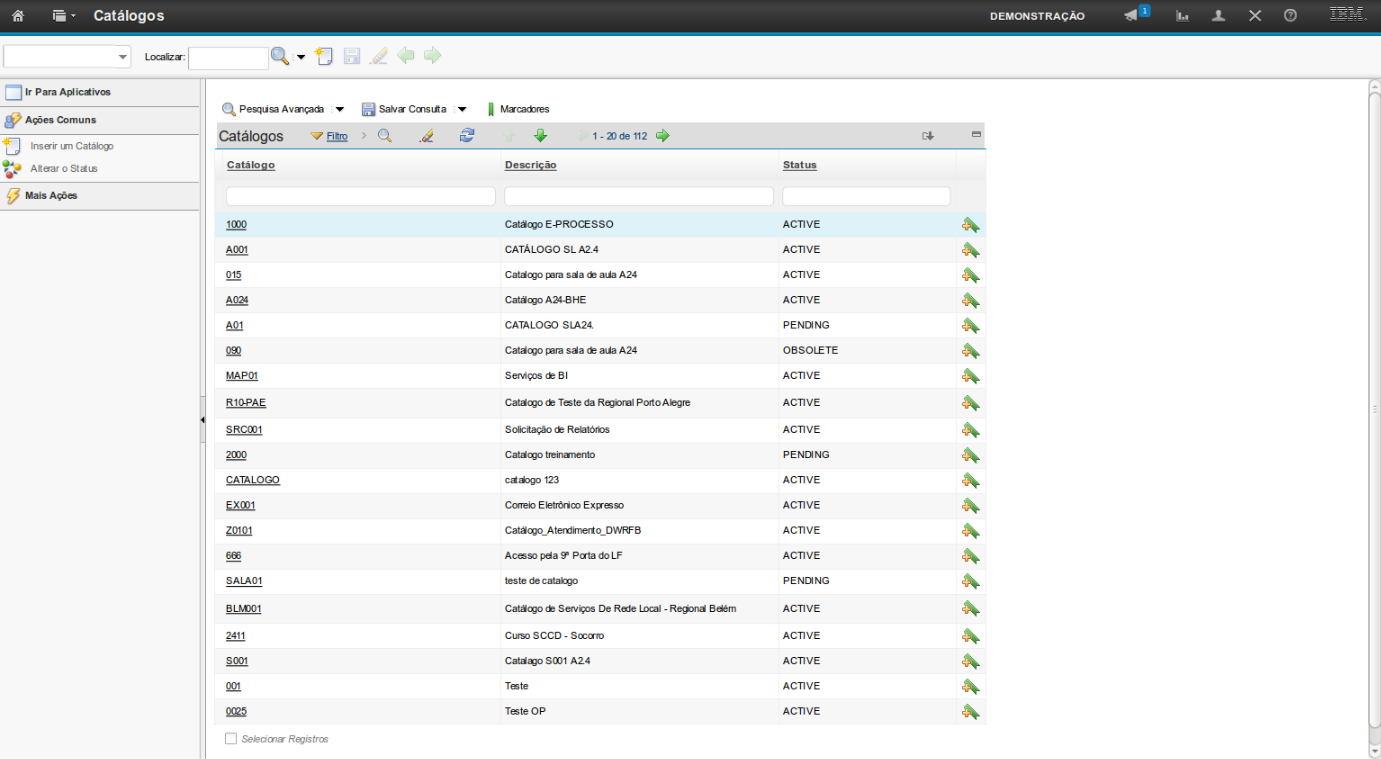Collapse the Catálogos table with the minimize toggle
Image resolution: width=1381 pixels, height=759 pixels.
click(x=976, y=135)
